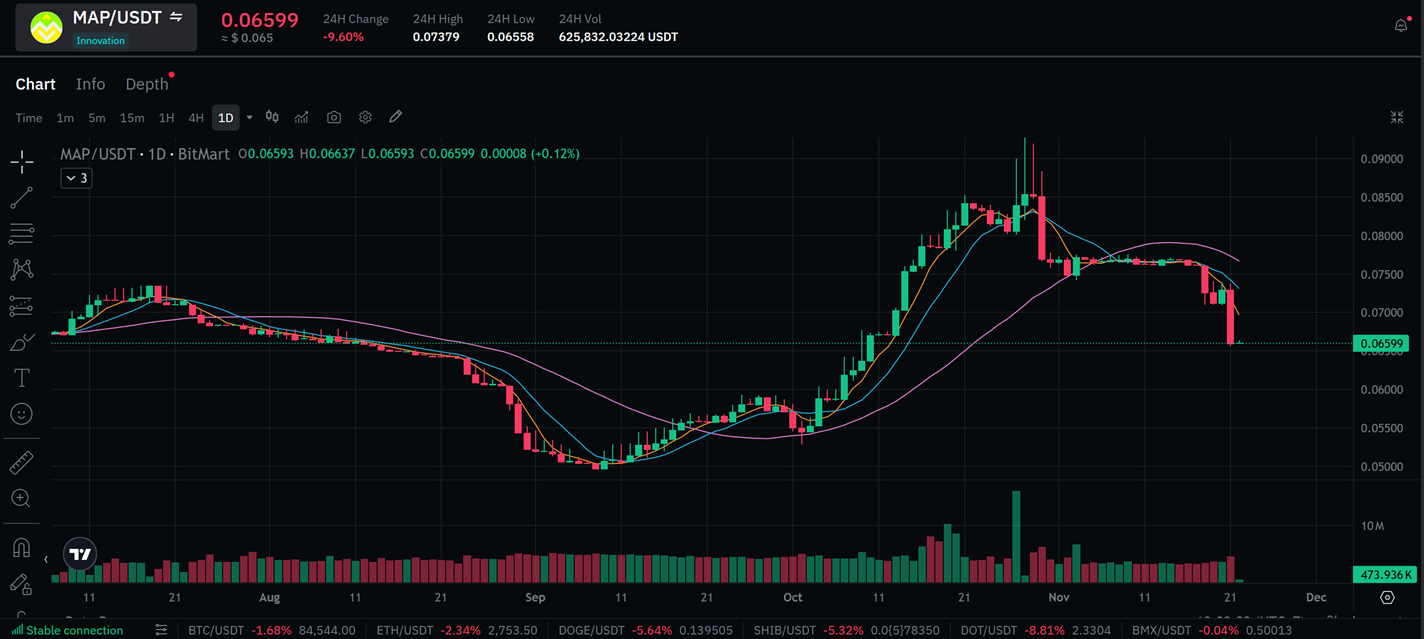This screenshot has width=1424, height=639.
Task: Select the brush drawing tool
Action: tap(21, 343)
